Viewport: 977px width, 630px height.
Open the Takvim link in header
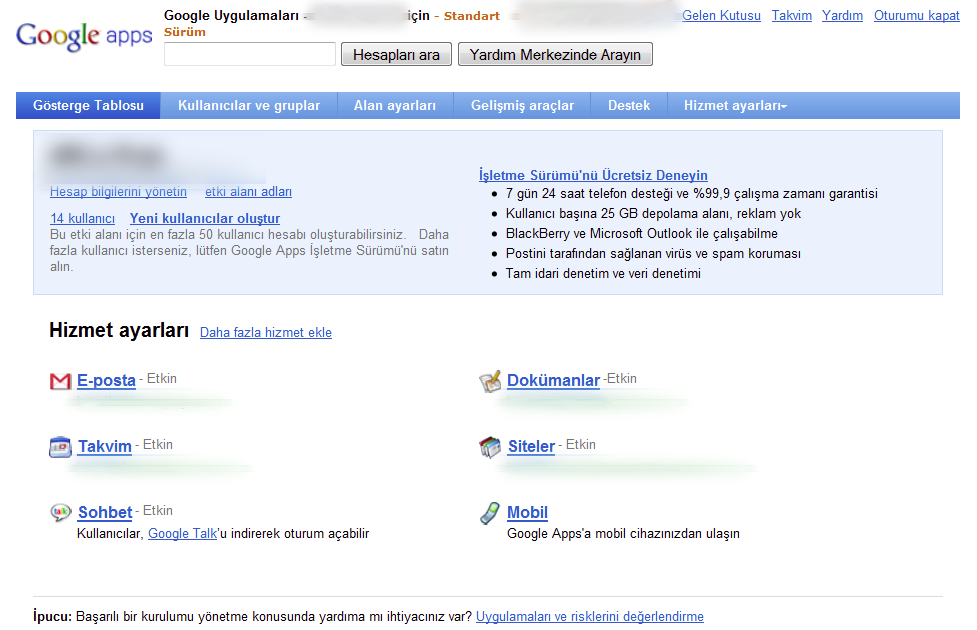pos(792,16)
